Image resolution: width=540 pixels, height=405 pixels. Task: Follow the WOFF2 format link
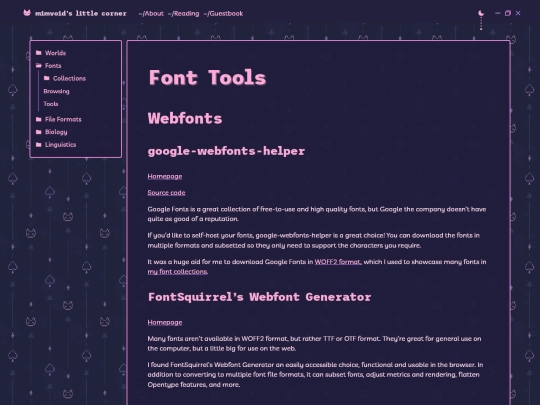tap(338, 262)
